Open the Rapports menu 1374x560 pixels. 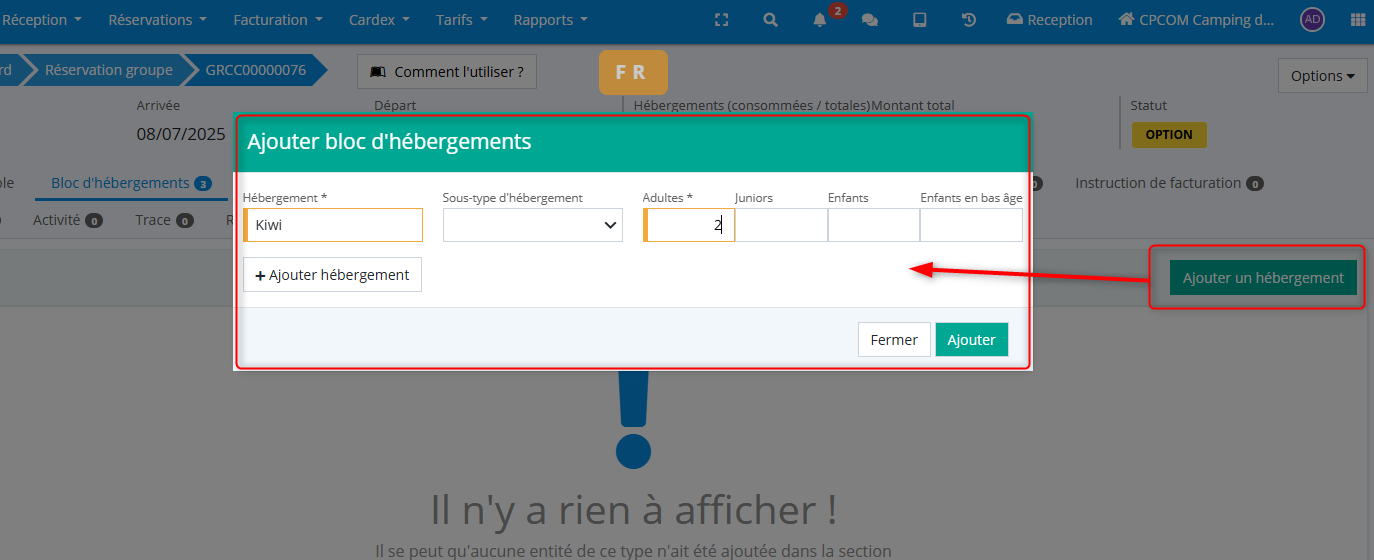click(x=551, y=20)
